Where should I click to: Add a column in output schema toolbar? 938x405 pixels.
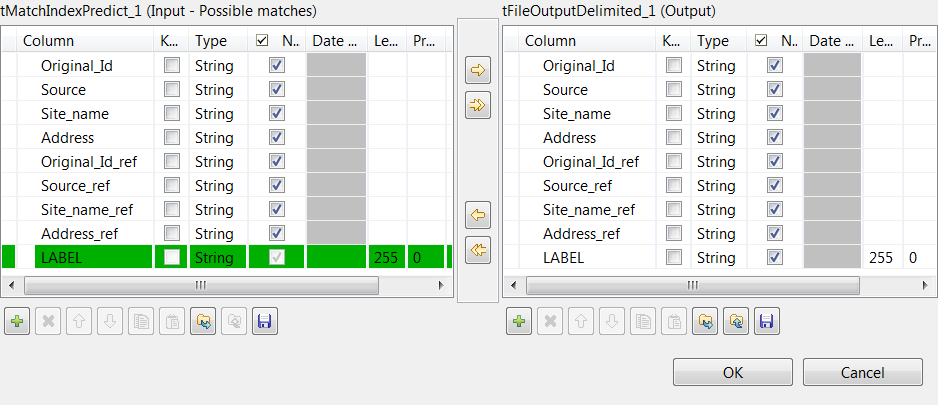click(519, 322)
